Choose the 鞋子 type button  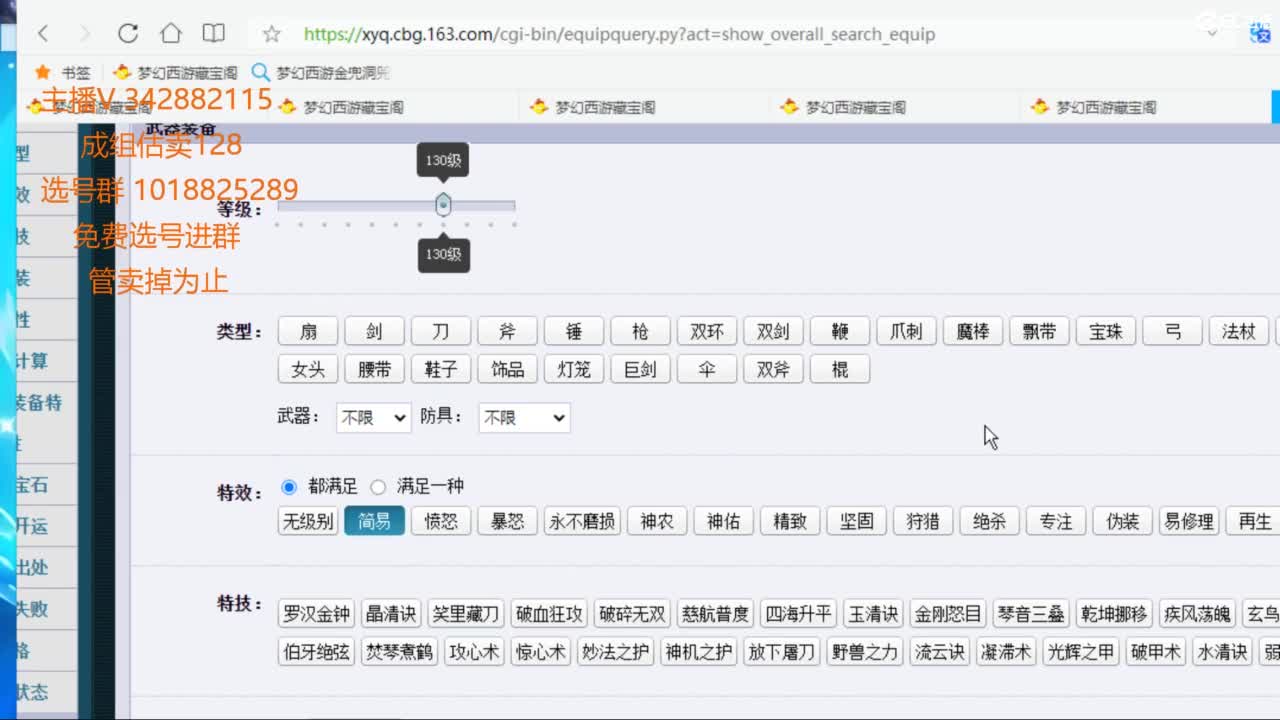441,369
